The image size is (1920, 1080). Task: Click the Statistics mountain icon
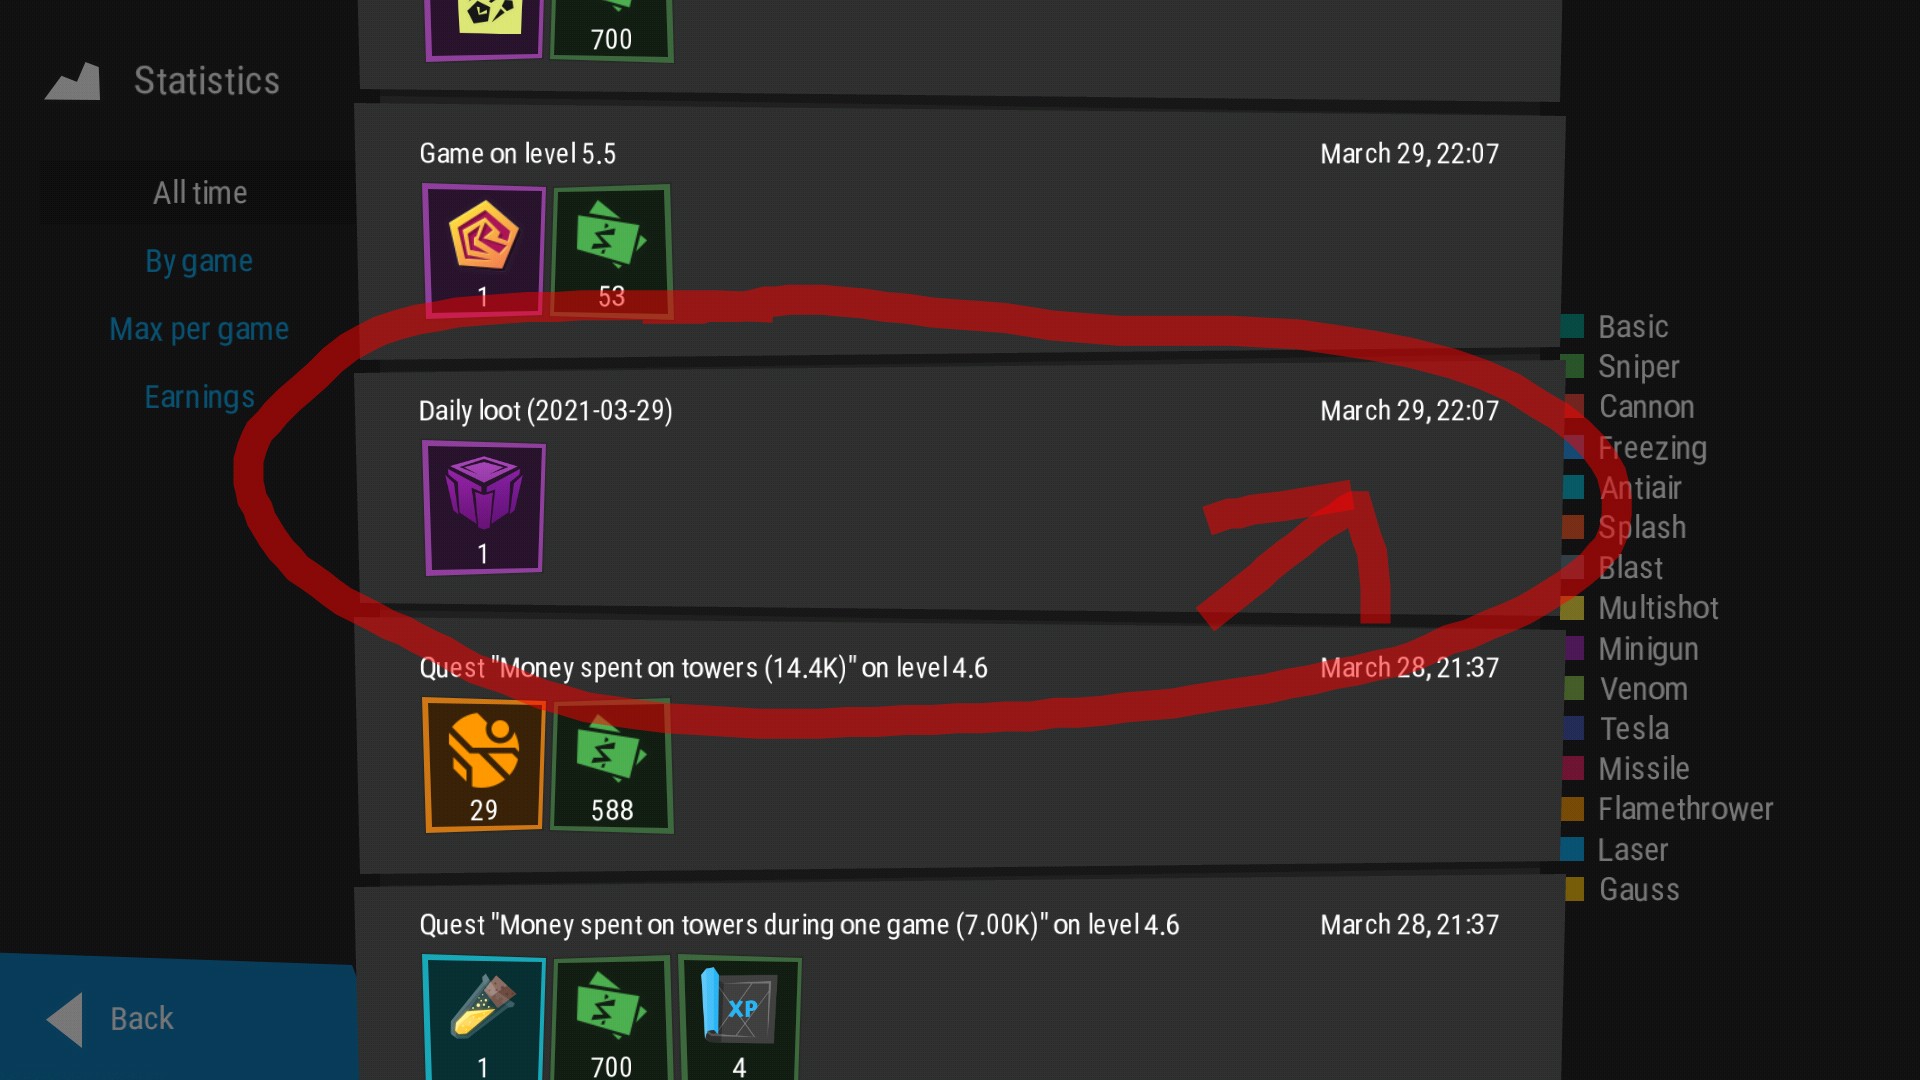click(x=73, y=81)
